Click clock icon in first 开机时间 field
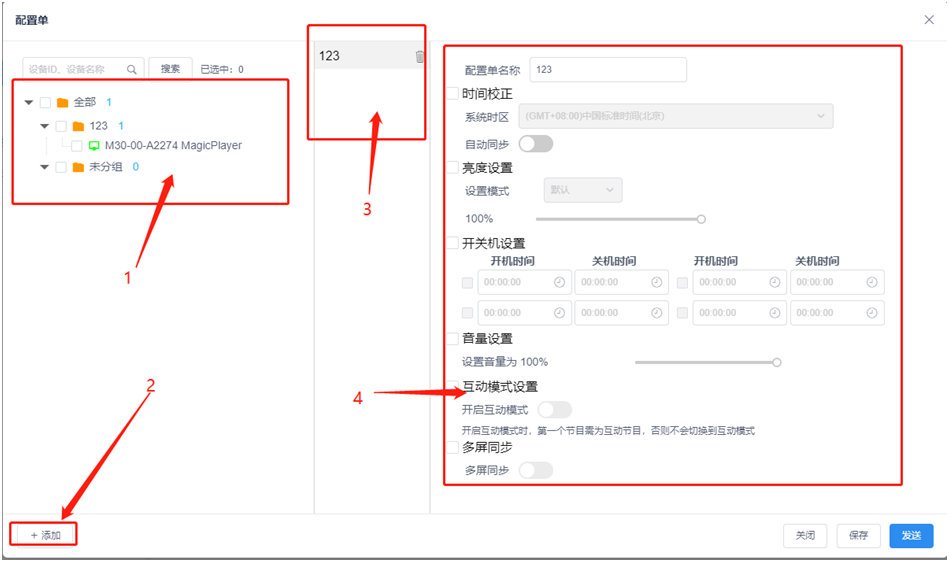Image resolution: width=949 pixels, height=562 pixels. tap(559, 282)
